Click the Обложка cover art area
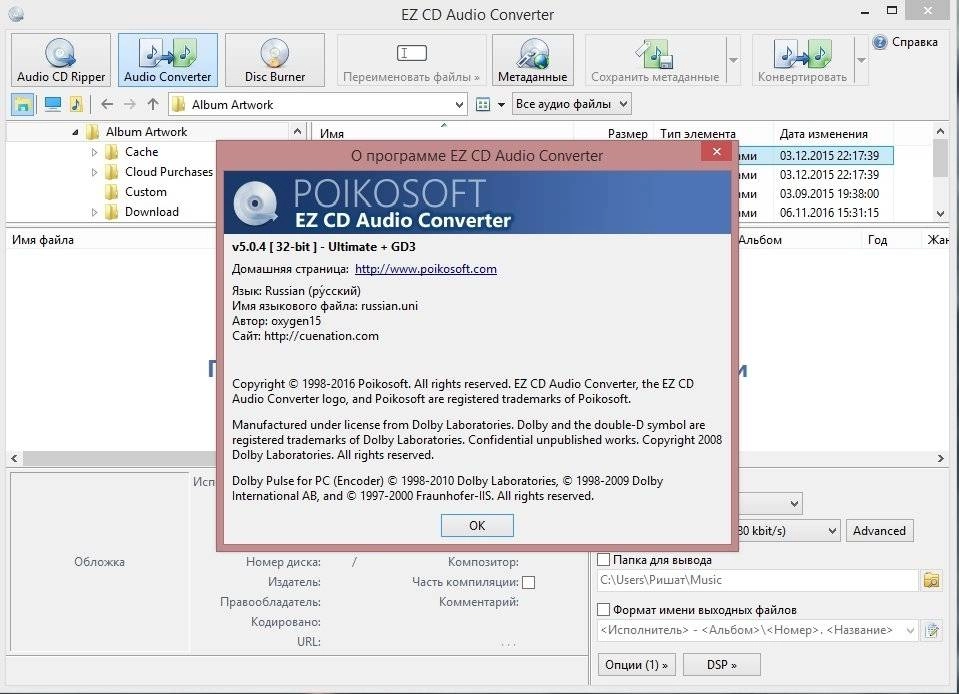The width and height of the screenshot is (959, 694). pyautogui.click(x=99, y=562)
